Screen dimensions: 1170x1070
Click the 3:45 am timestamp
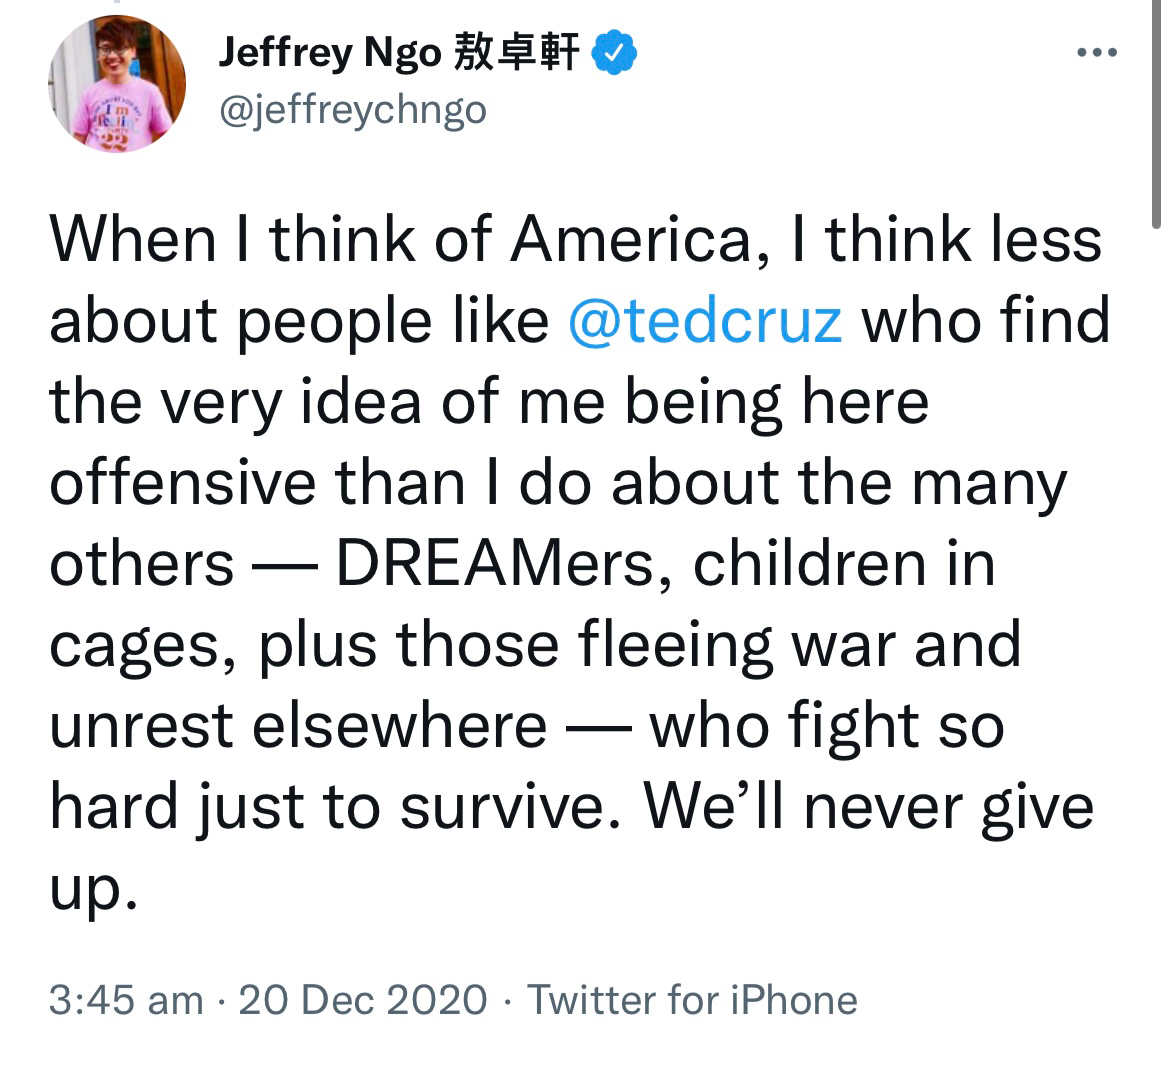point(126,1000)
